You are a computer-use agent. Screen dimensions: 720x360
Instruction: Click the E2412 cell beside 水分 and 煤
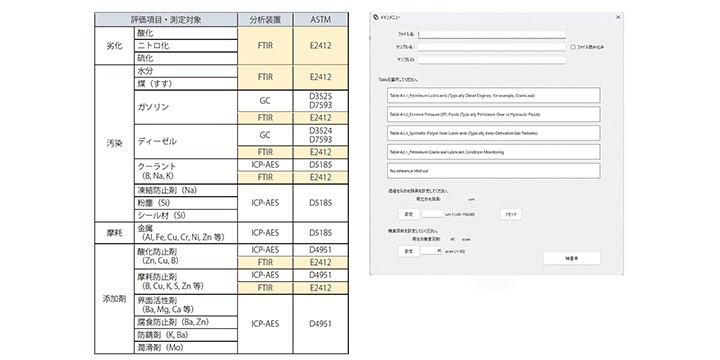coord(321,77)
